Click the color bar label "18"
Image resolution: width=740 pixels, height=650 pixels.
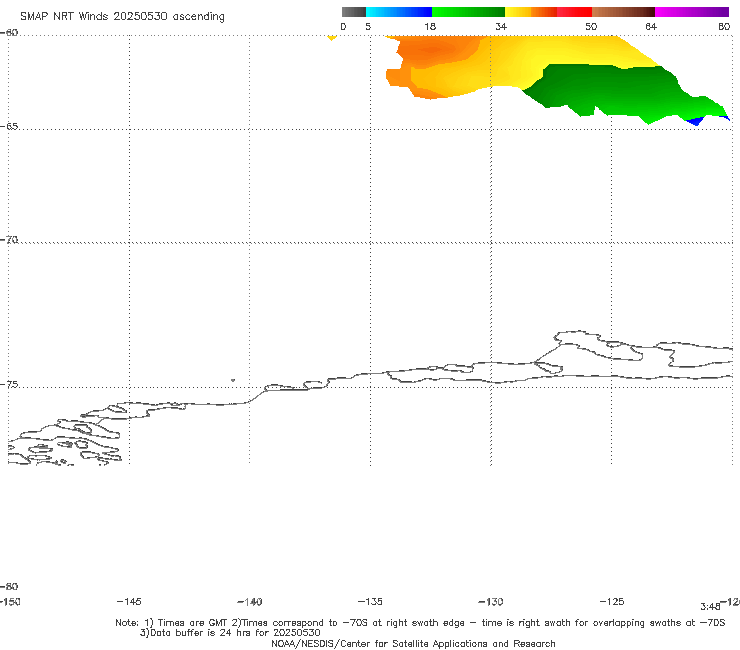430,27
